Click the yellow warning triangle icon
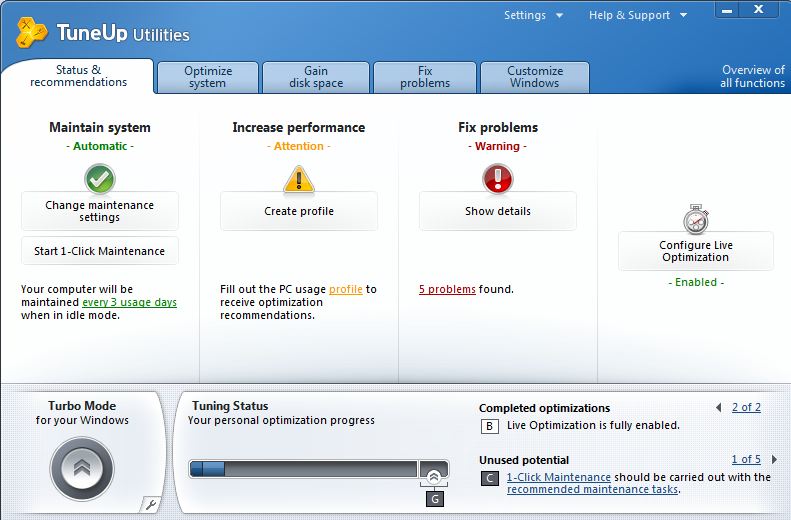 click(x=298, y=179)
